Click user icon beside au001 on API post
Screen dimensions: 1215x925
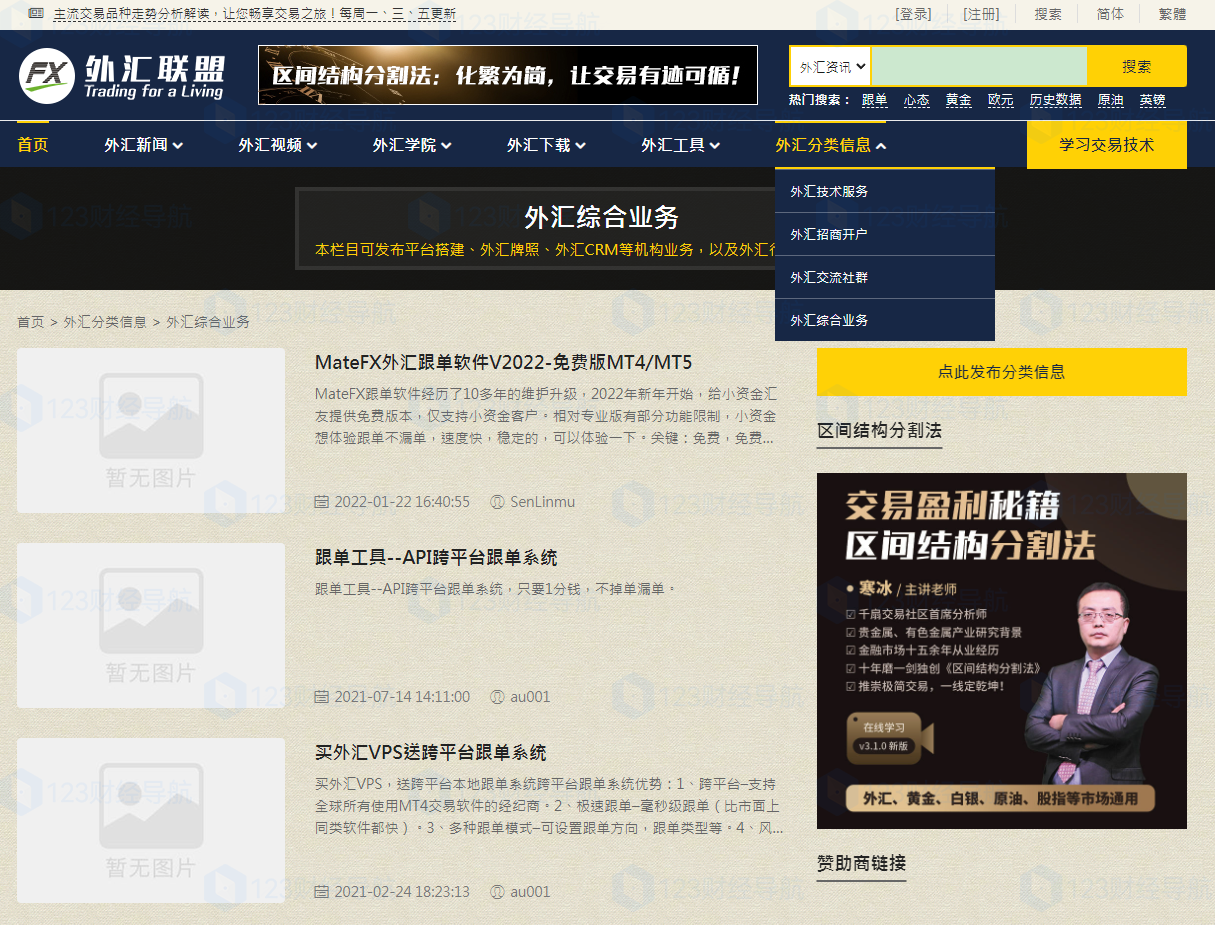coord(497,697)
